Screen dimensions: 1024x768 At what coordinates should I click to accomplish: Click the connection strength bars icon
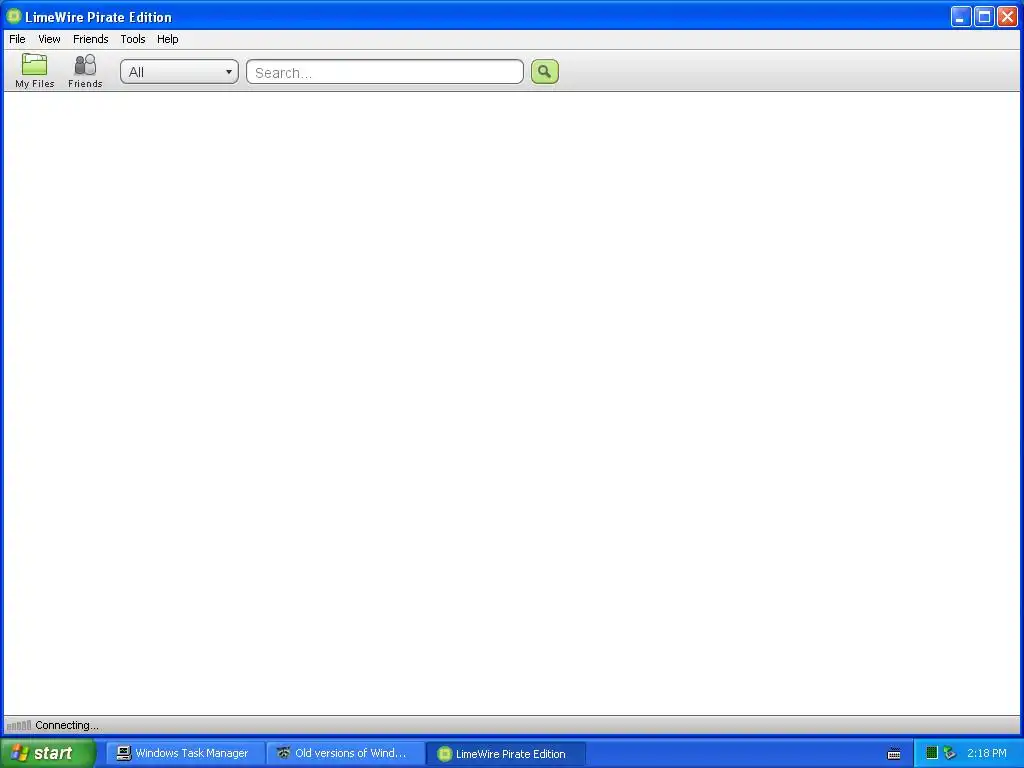coord(19,725)
